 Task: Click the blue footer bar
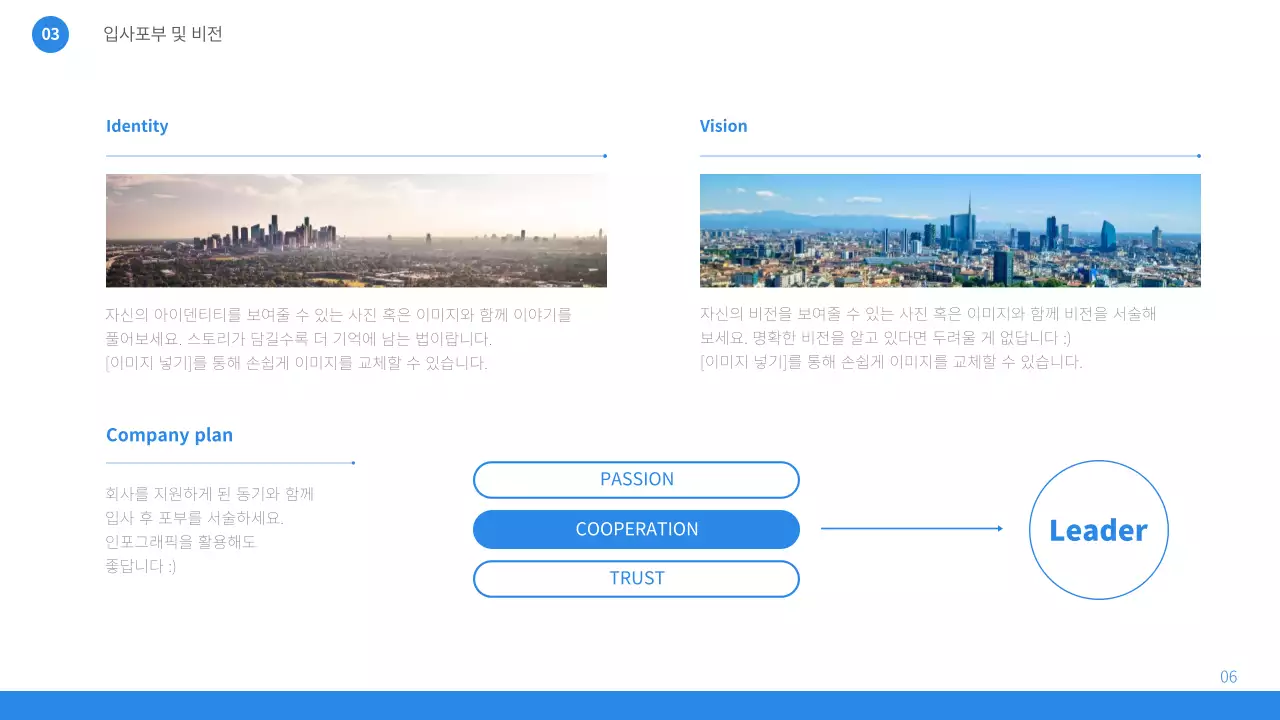pos(640,705)
